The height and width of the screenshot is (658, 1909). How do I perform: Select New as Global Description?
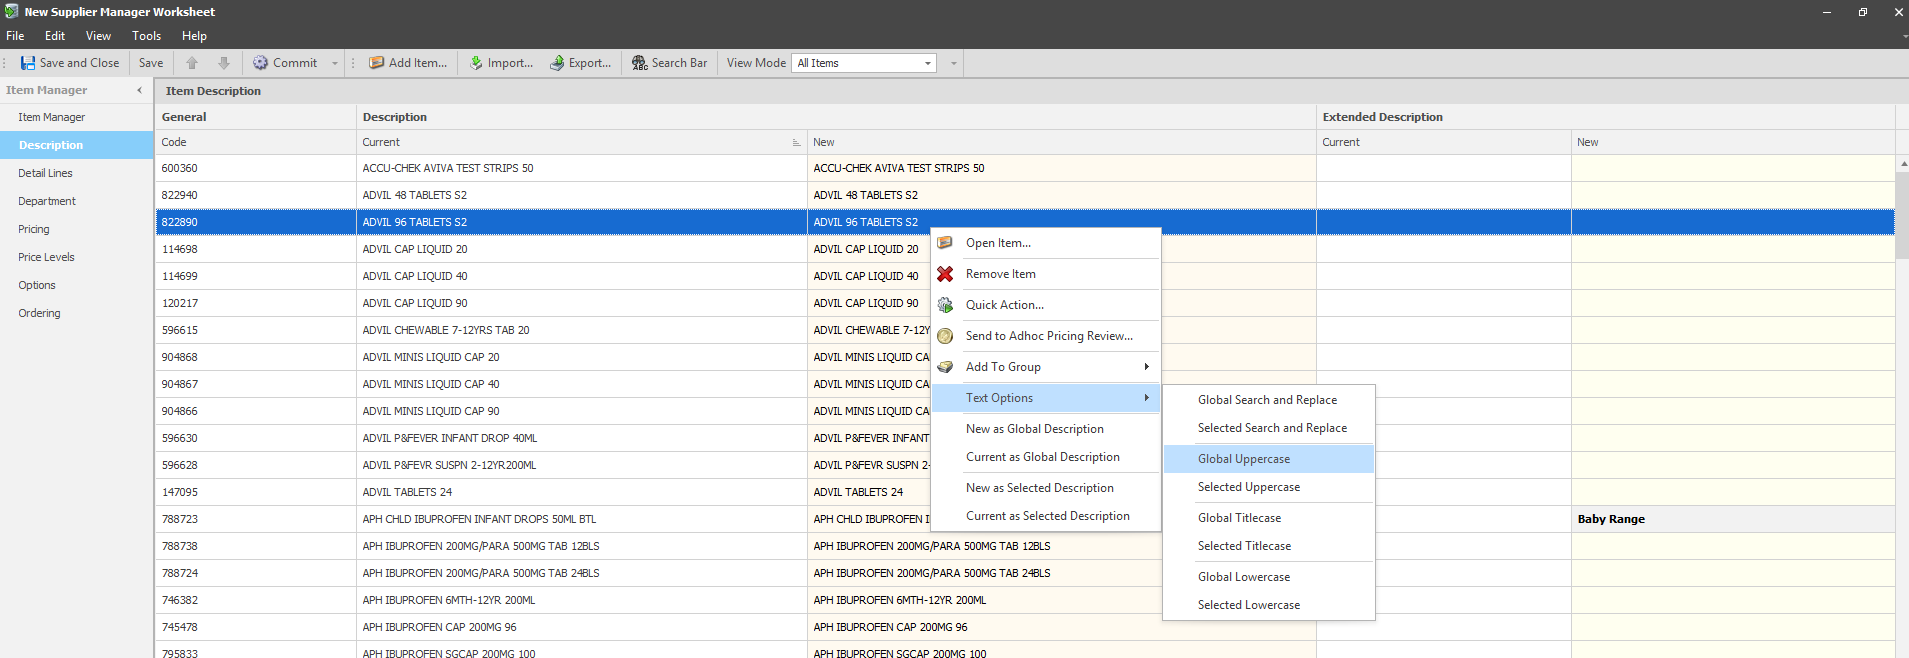click(x=1046, y=429)
